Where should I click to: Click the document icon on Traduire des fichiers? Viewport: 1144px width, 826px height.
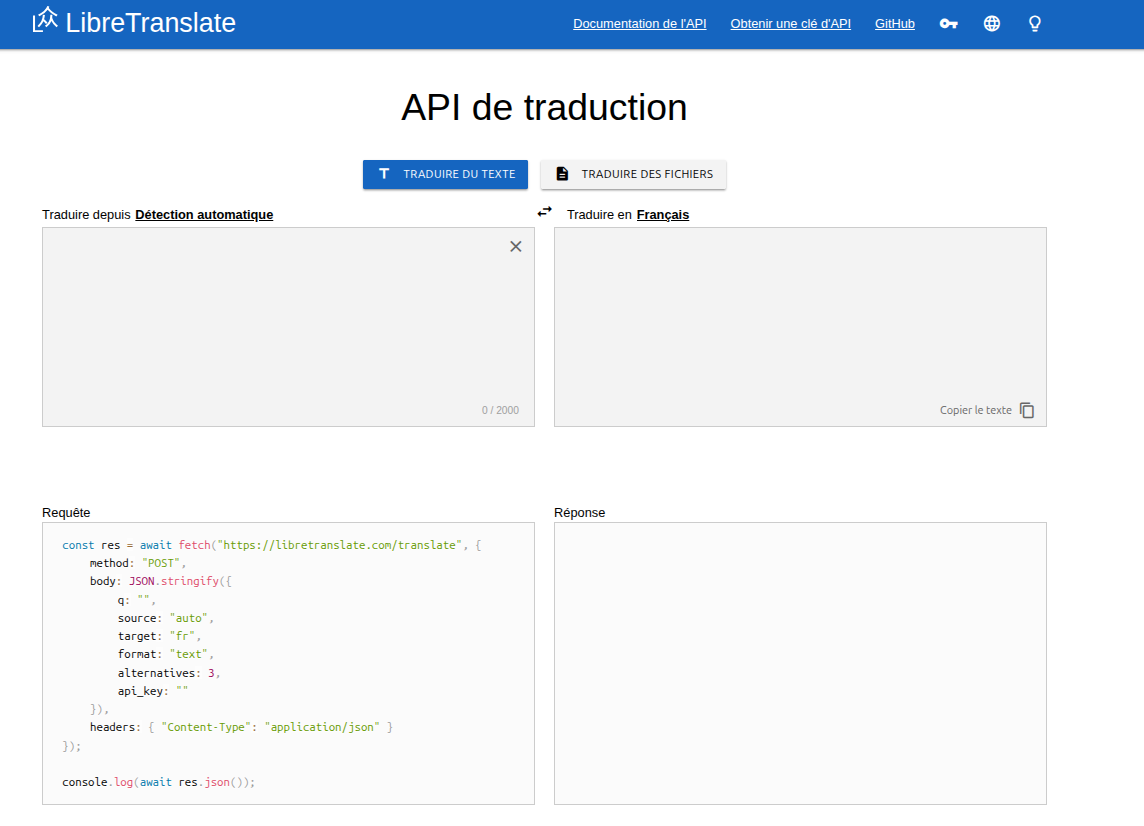[x=562, y=174]
